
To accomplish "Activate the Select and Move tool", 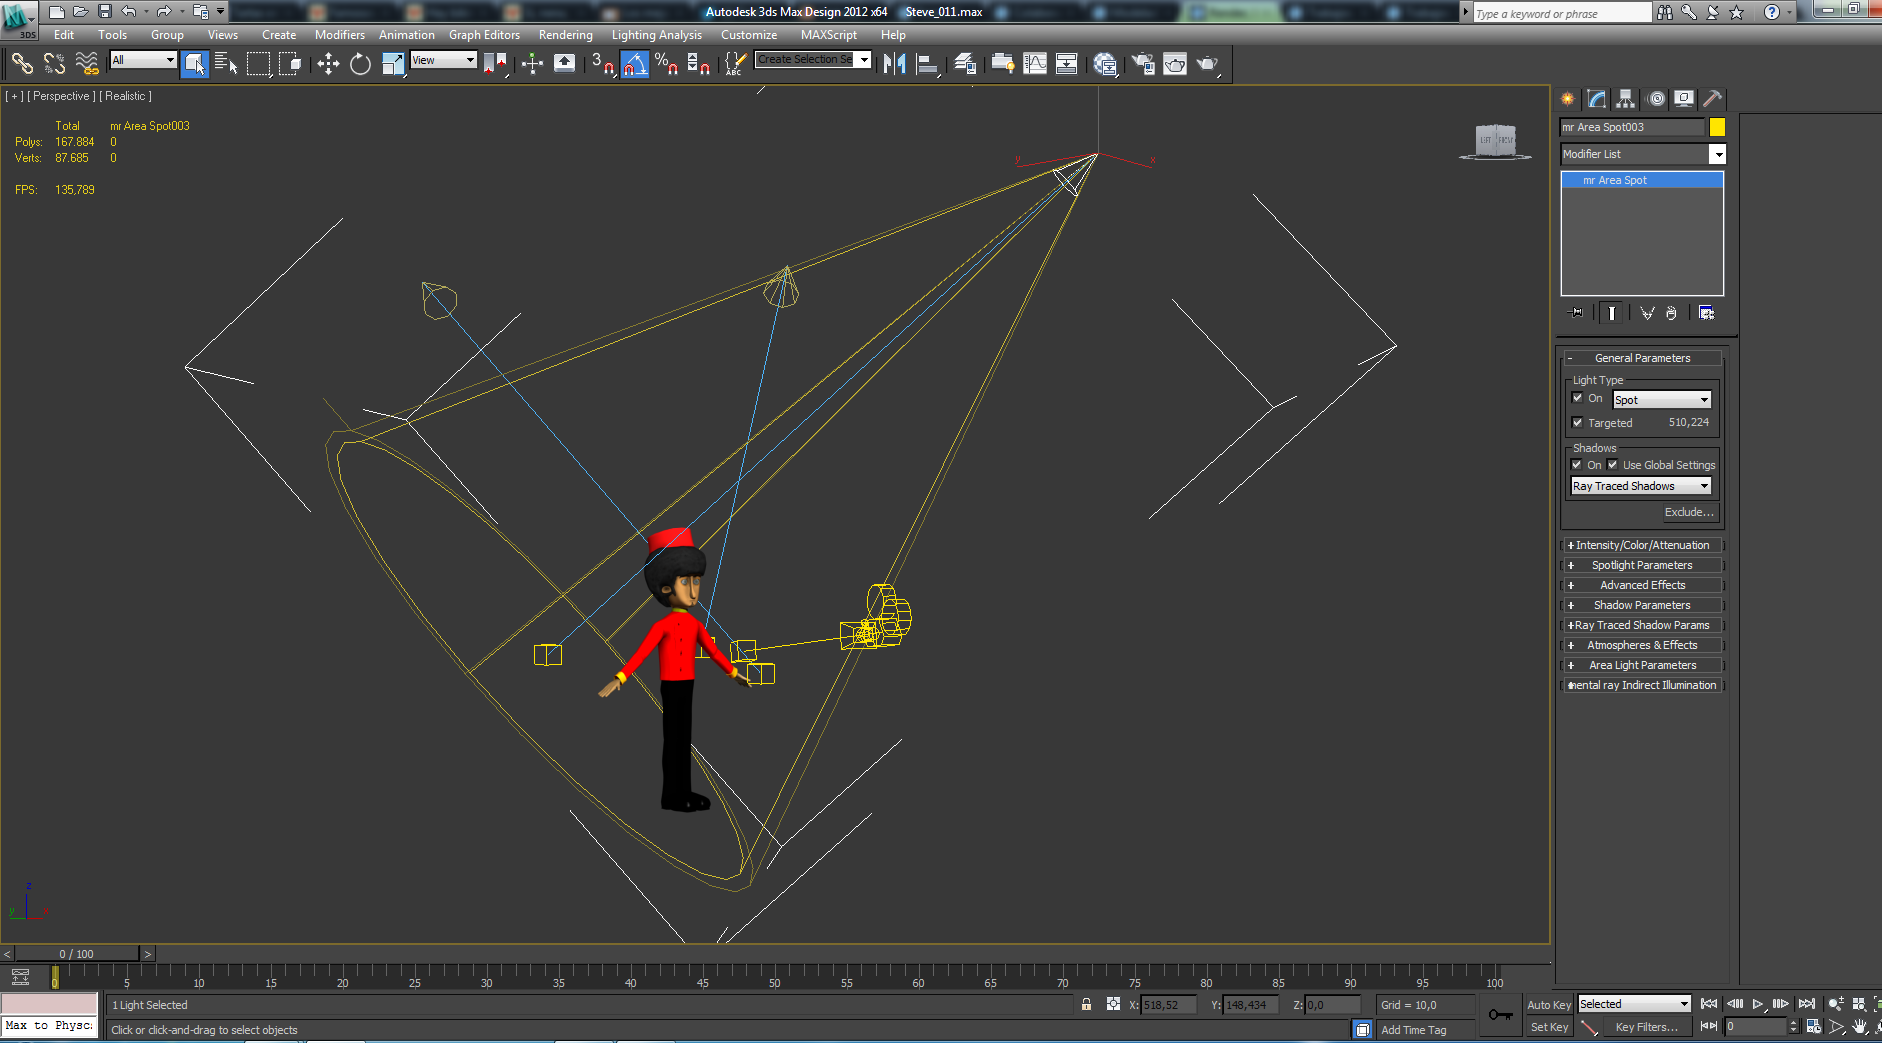I will [329, 64].
